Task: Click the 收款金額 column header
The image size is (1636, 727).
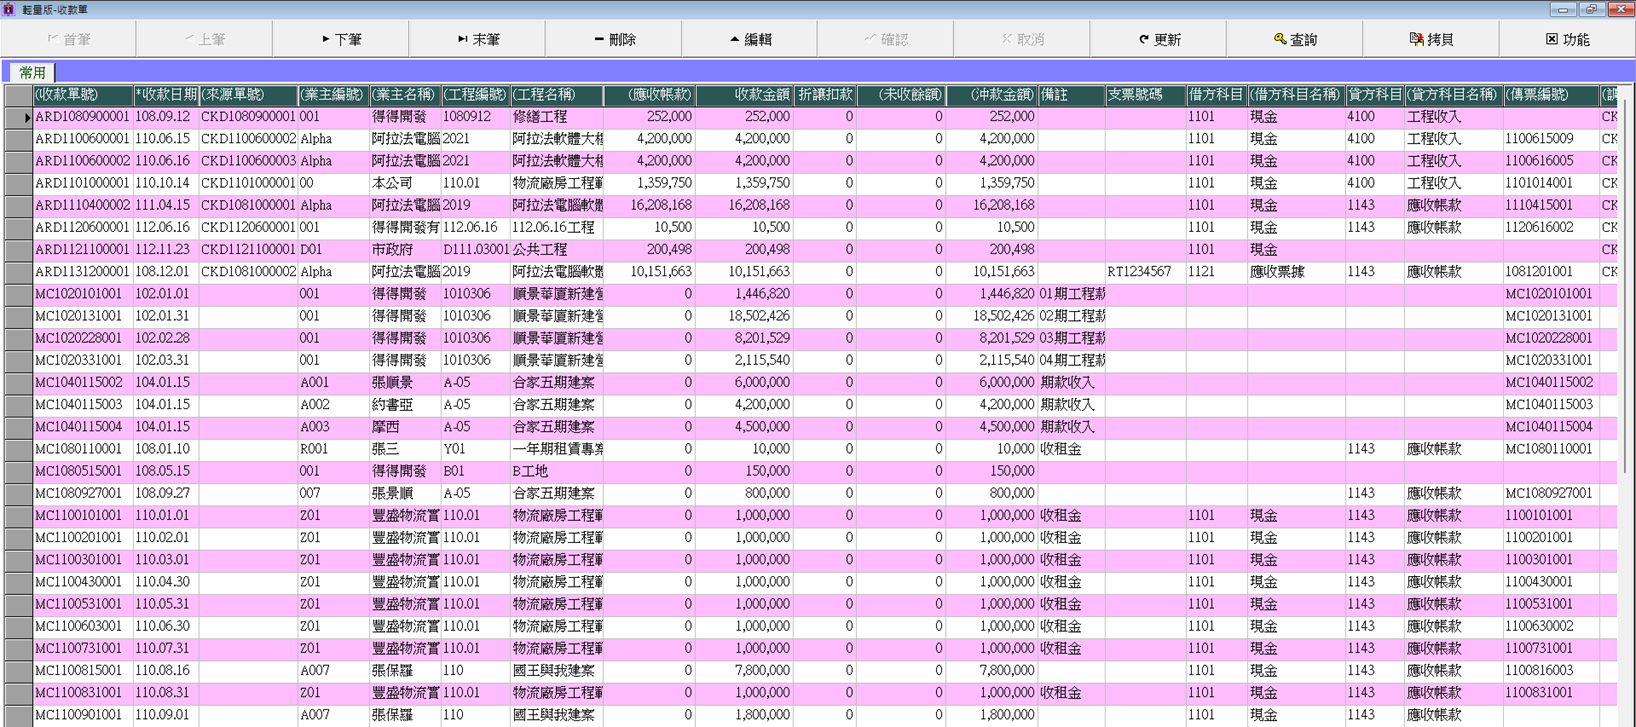Action: point(745,95)
